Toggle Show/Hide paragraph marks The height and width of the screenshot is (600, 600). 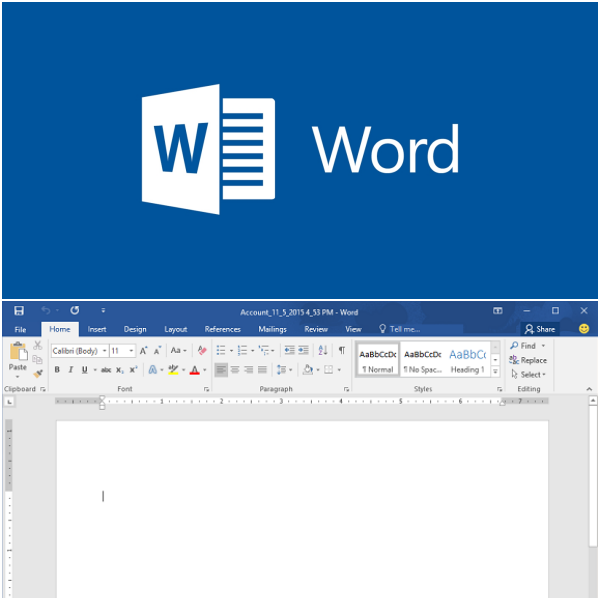point(342,350)
